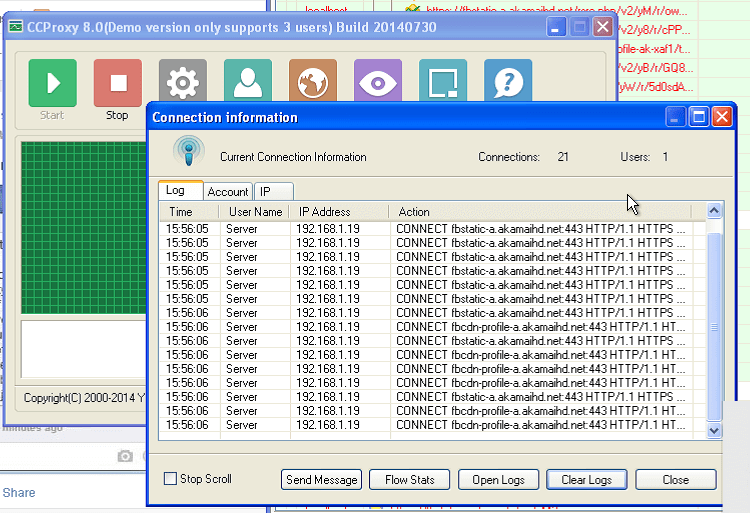Screen dimensions: 750x513
Task: Click the Close button at the dialog bottom
Action: point(676,480)
